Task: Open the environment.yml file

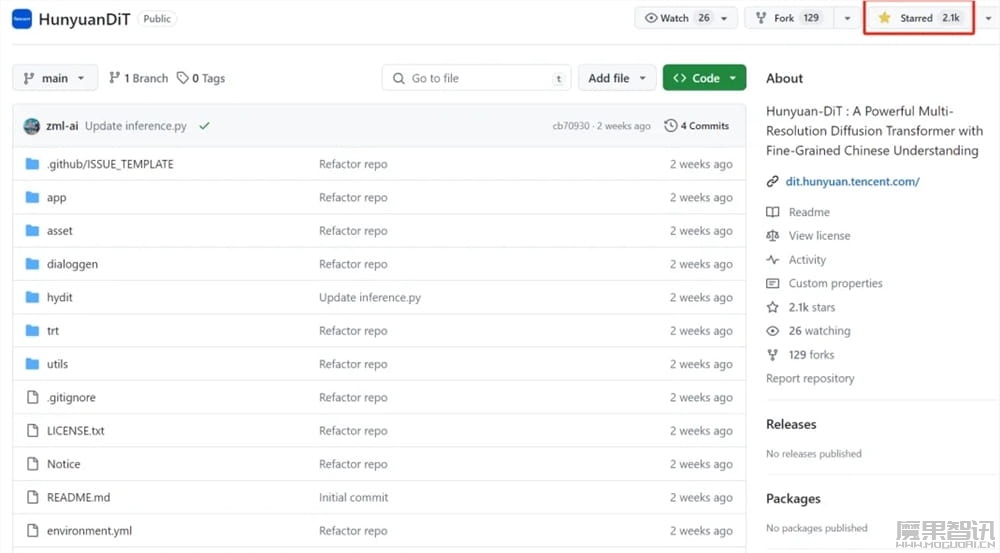Action: (89, 531)
